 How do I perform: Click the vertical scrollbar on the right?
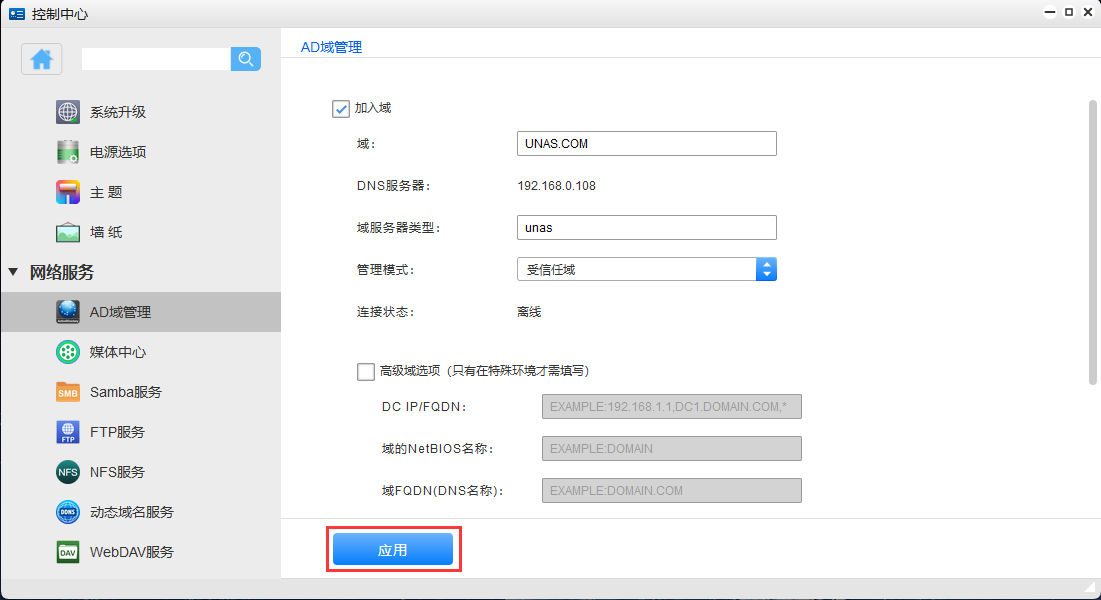click(x=1092, y=240)
